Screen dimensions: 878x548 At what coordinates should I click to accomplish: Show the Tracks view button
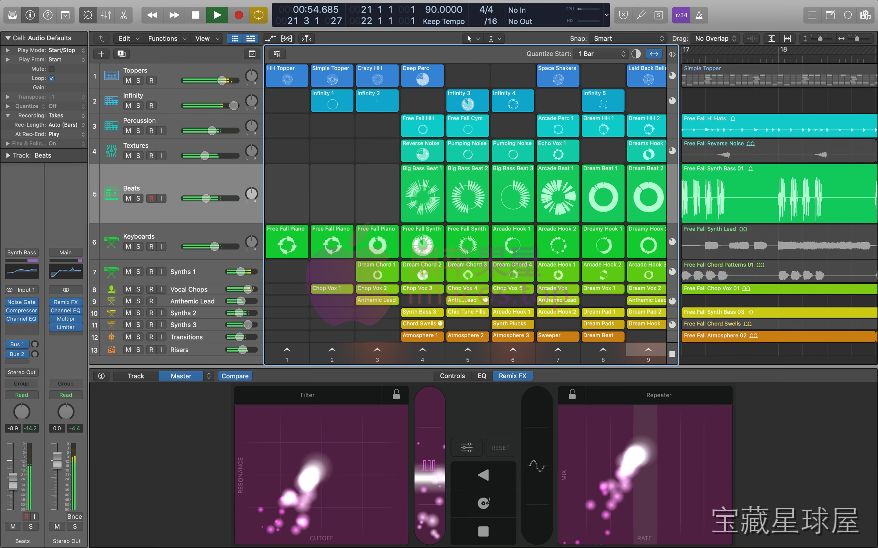coord(250,39)
